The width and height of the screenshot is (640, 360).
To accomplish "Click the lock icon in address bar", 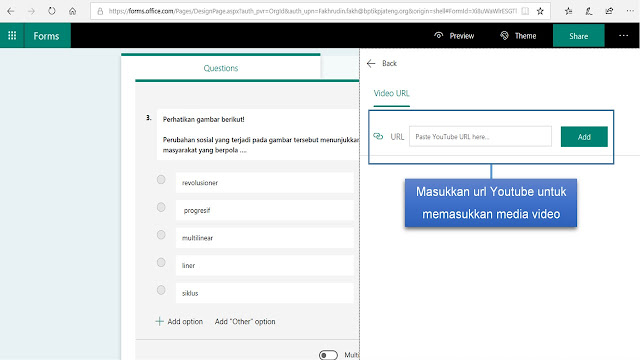I will [100, 11].
